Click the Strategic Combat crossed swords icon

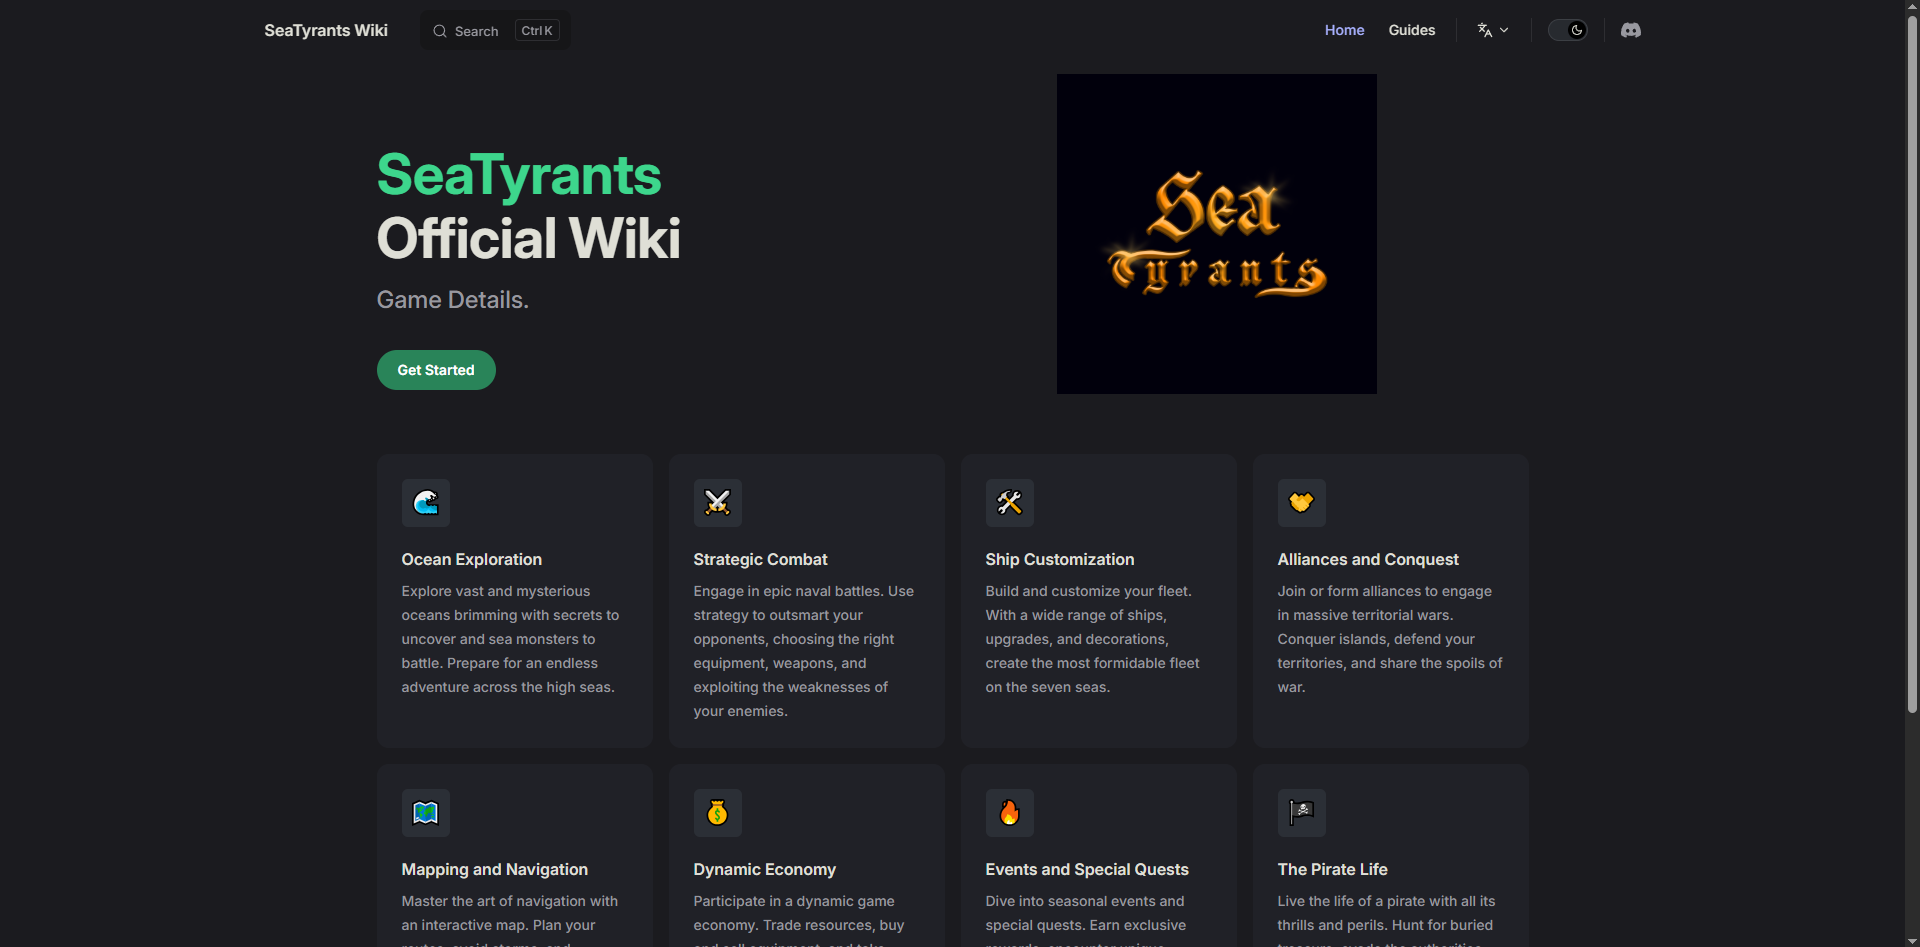coord(718,503)
